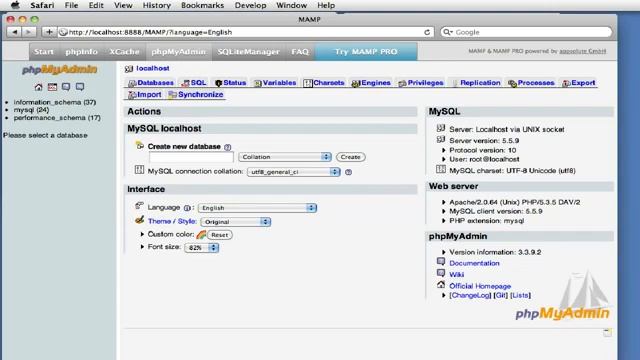
Task: Click the Theme / Style link
Action: 172,221
